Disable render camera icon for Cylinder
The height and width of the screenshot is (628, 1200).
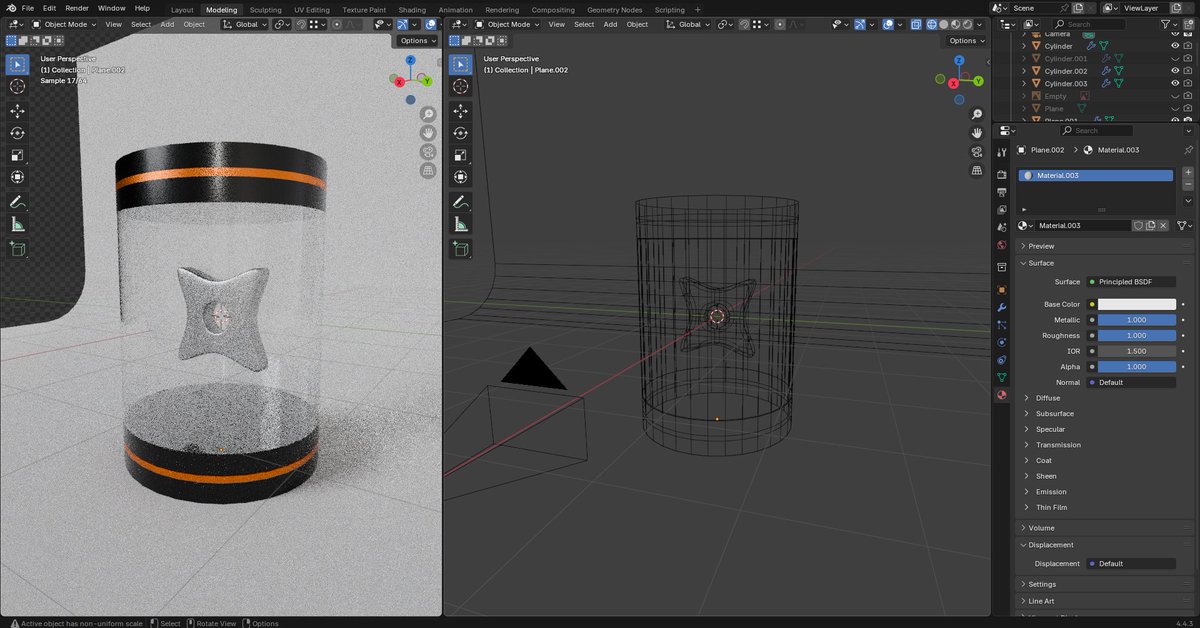(x=1188, y=46)
